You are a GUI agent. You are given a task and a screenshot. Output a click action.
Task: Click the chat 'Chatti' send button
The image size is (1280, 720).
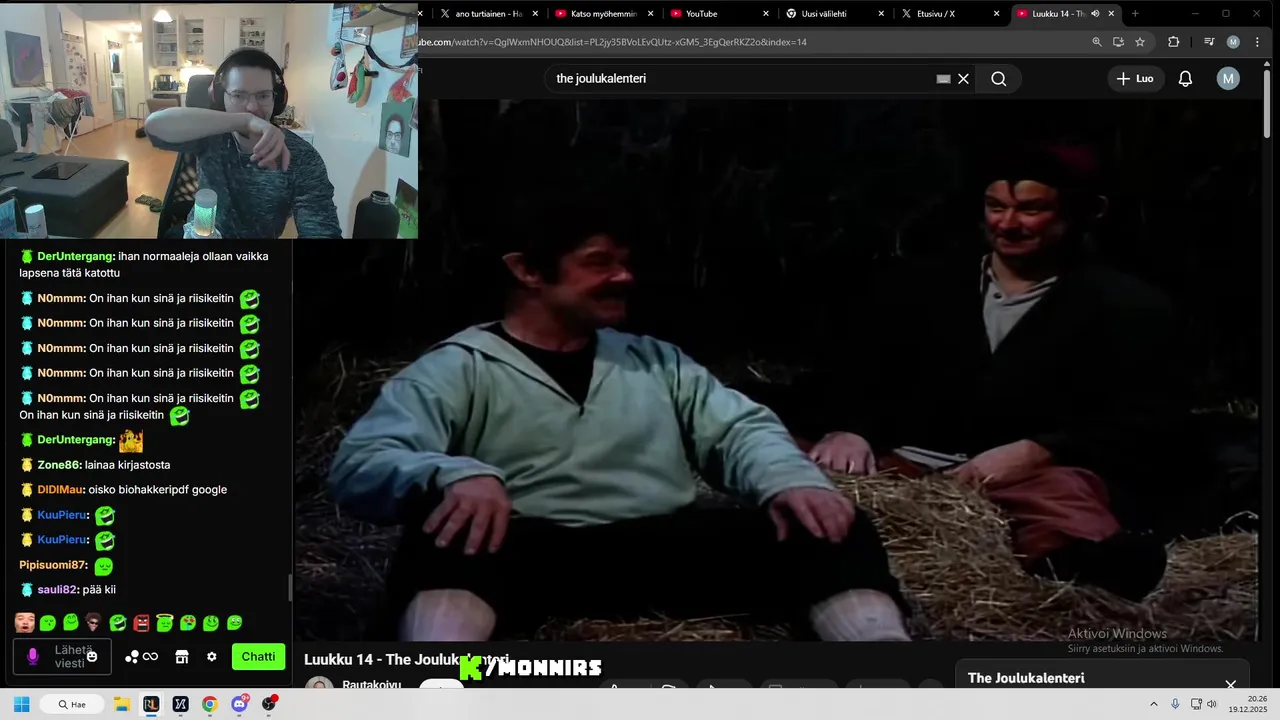(x=258, y=657)
